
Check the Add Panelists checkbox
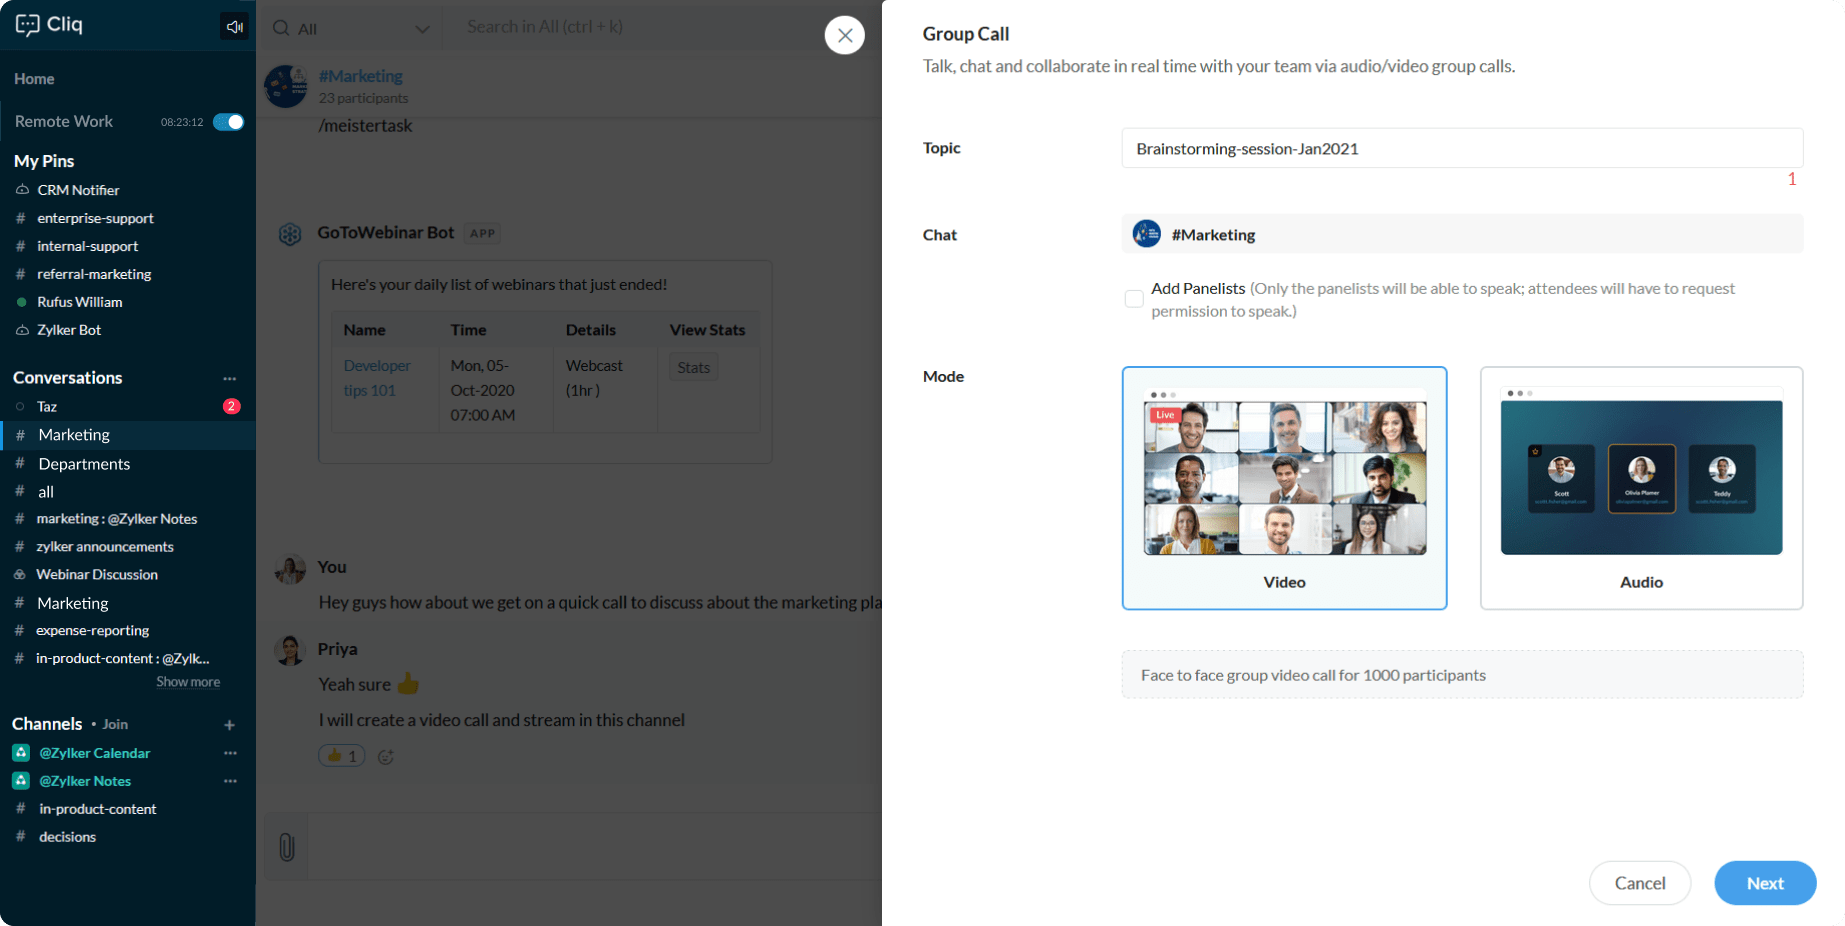pos(1134,299)
